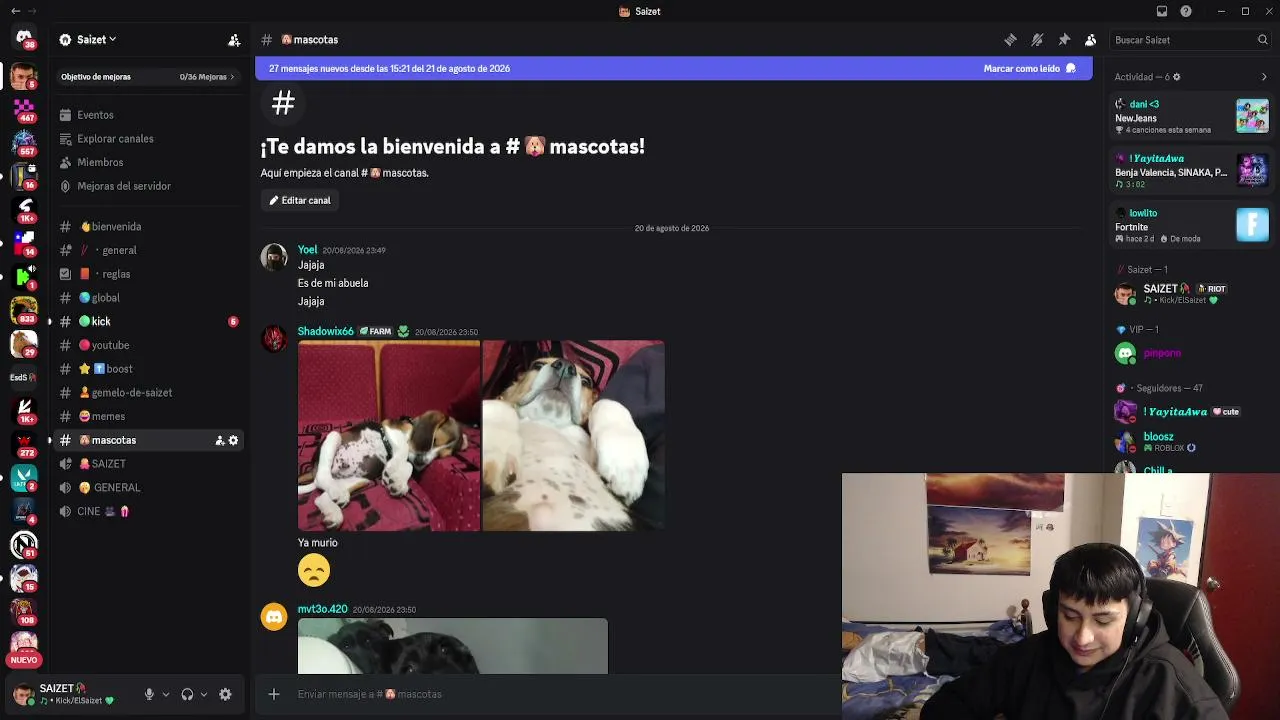This screenshot has height=720, width=1280.
Task: Open the server with 51 notifications
Action: 24,545
